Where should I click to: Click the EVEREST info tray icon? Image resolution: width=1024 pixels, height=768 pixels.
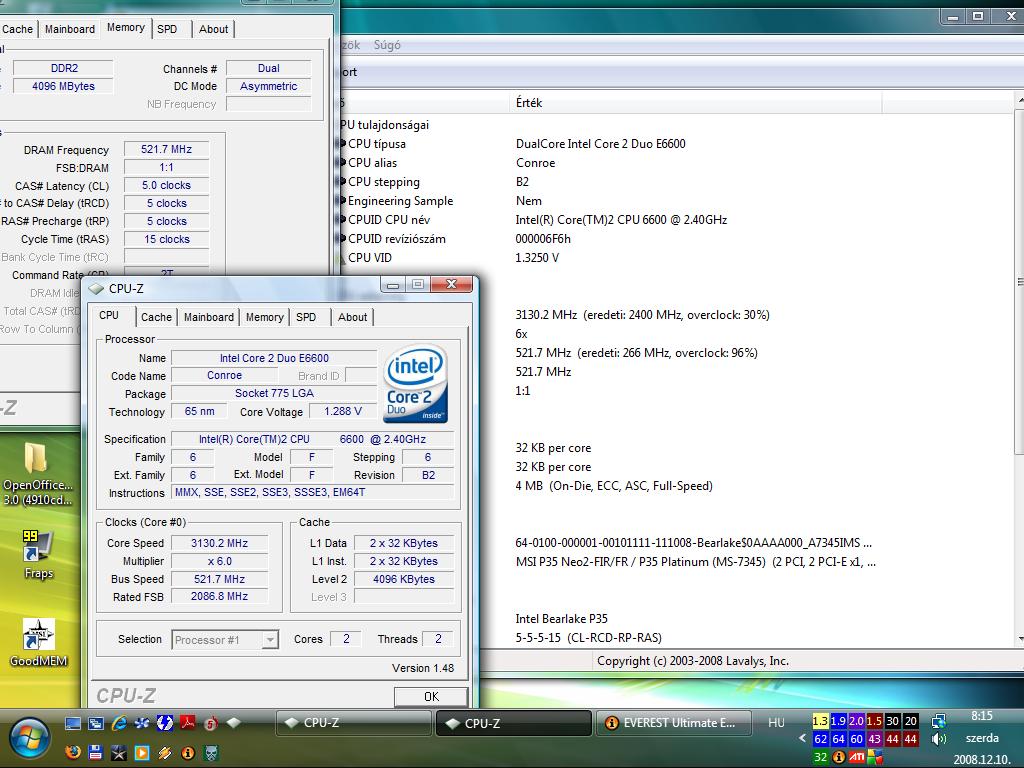coord(839,757)
